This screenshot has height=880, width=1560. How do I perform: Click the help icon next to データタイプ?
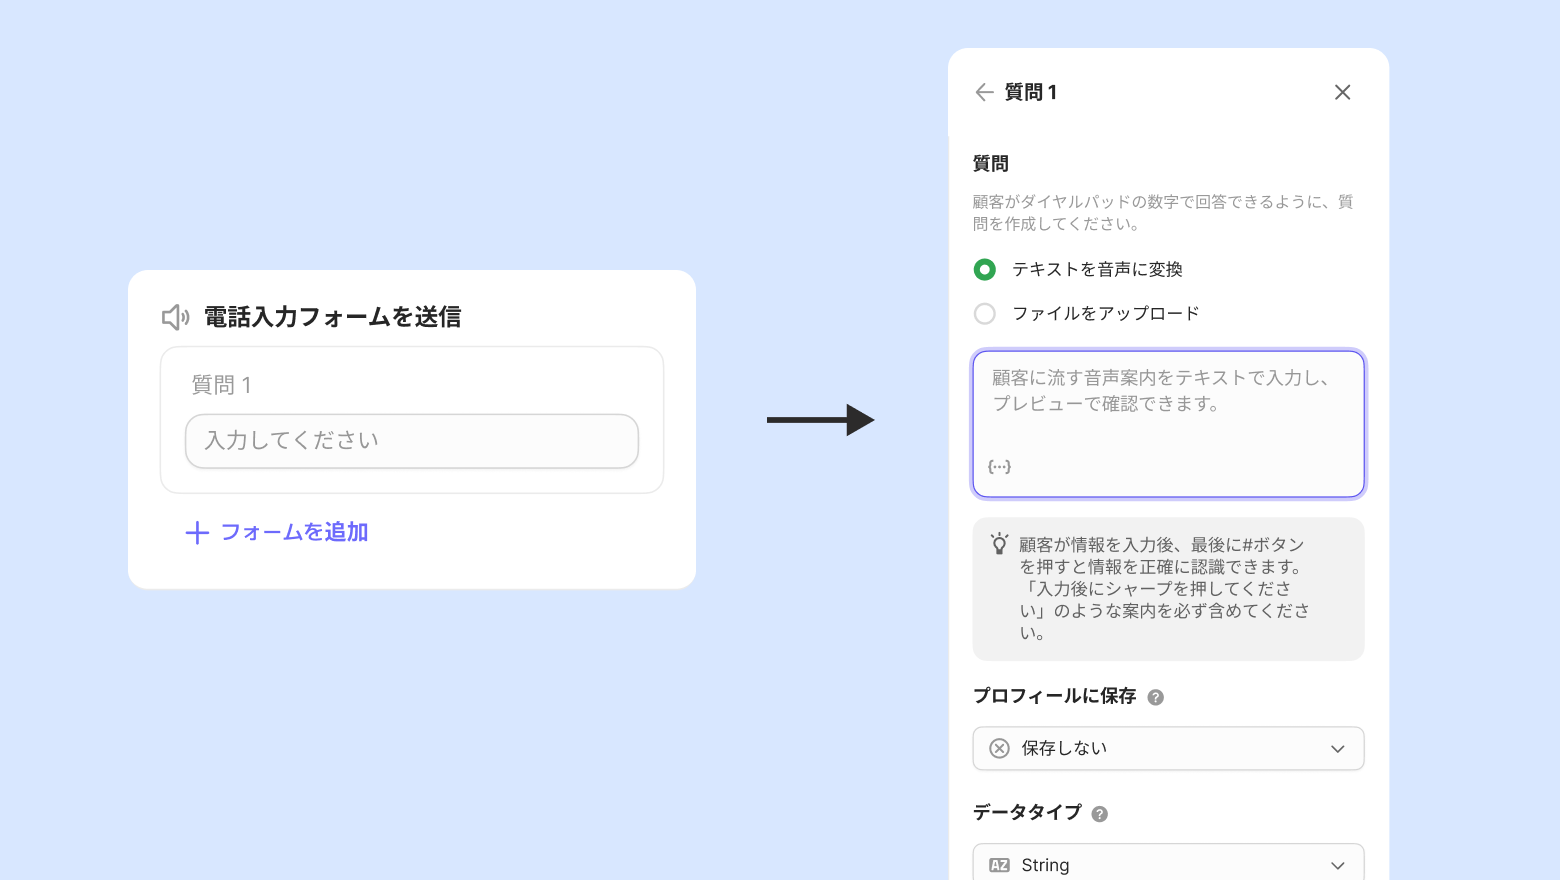(x=1099, y=814)
